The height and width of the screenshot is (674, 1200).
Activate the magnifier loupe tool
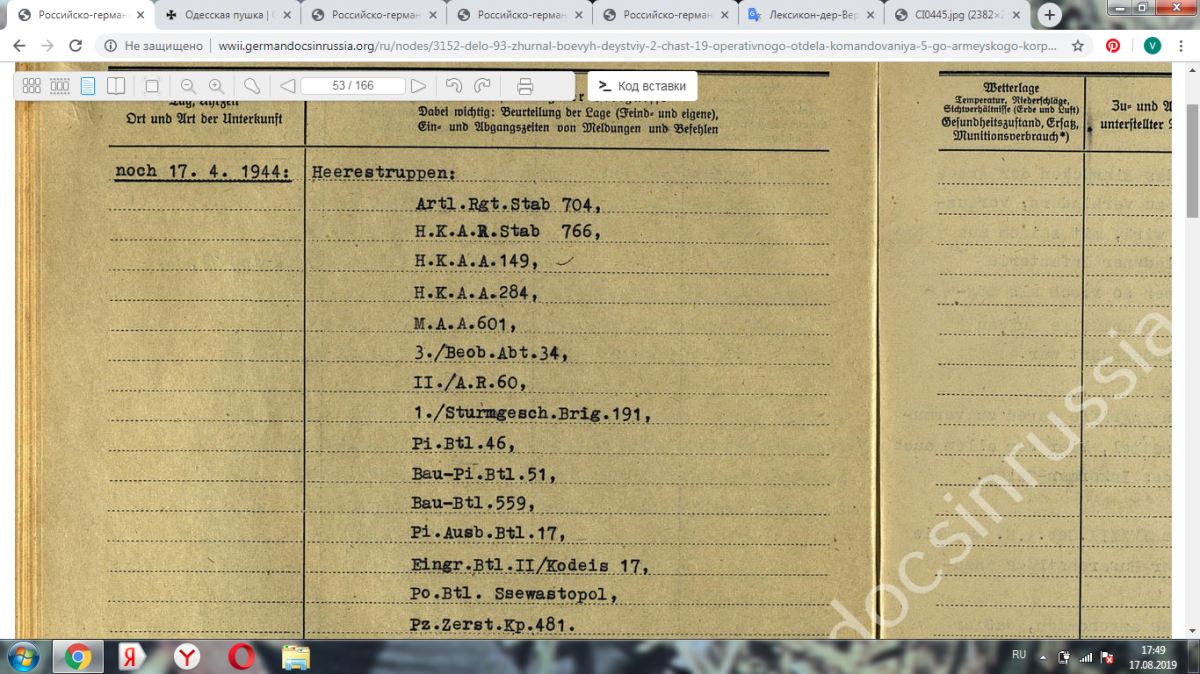tap(252, 86)
